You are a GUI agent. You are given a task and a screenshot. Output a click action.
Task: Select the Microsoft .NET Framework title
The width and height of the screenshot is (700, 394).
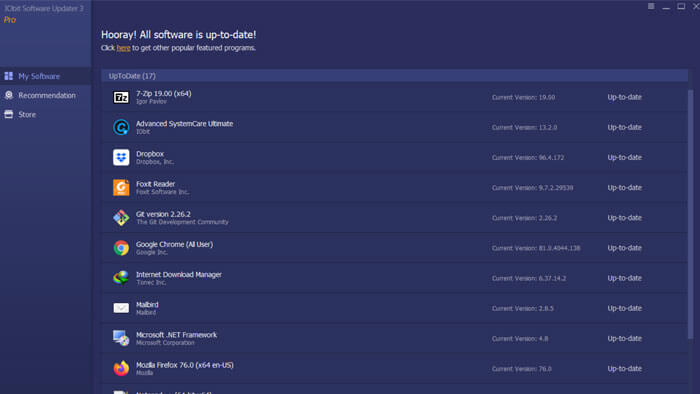[176, 335]
